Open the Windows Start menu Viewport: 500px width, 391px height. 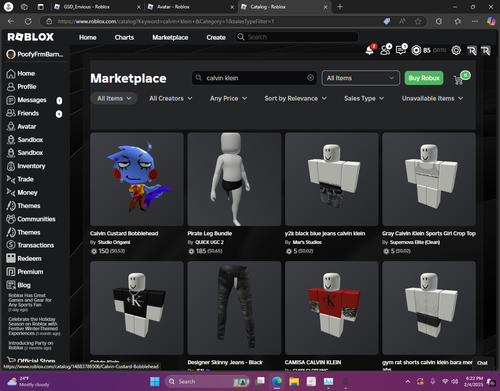point(155,381)
